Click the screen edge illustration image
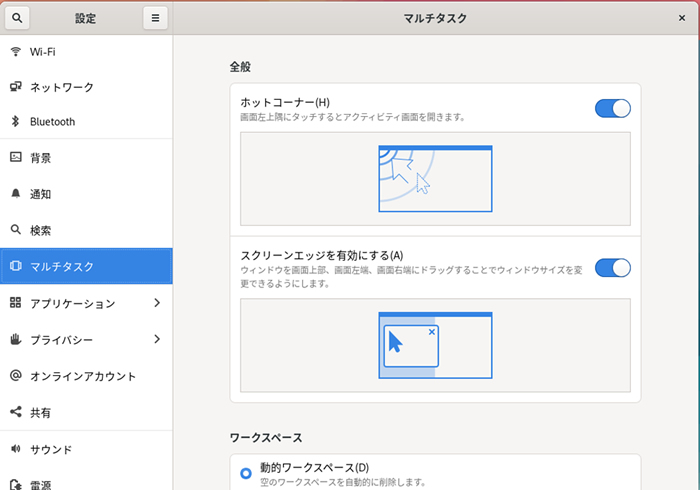Screen dimensions: 700x490 [x=435, y=345]
